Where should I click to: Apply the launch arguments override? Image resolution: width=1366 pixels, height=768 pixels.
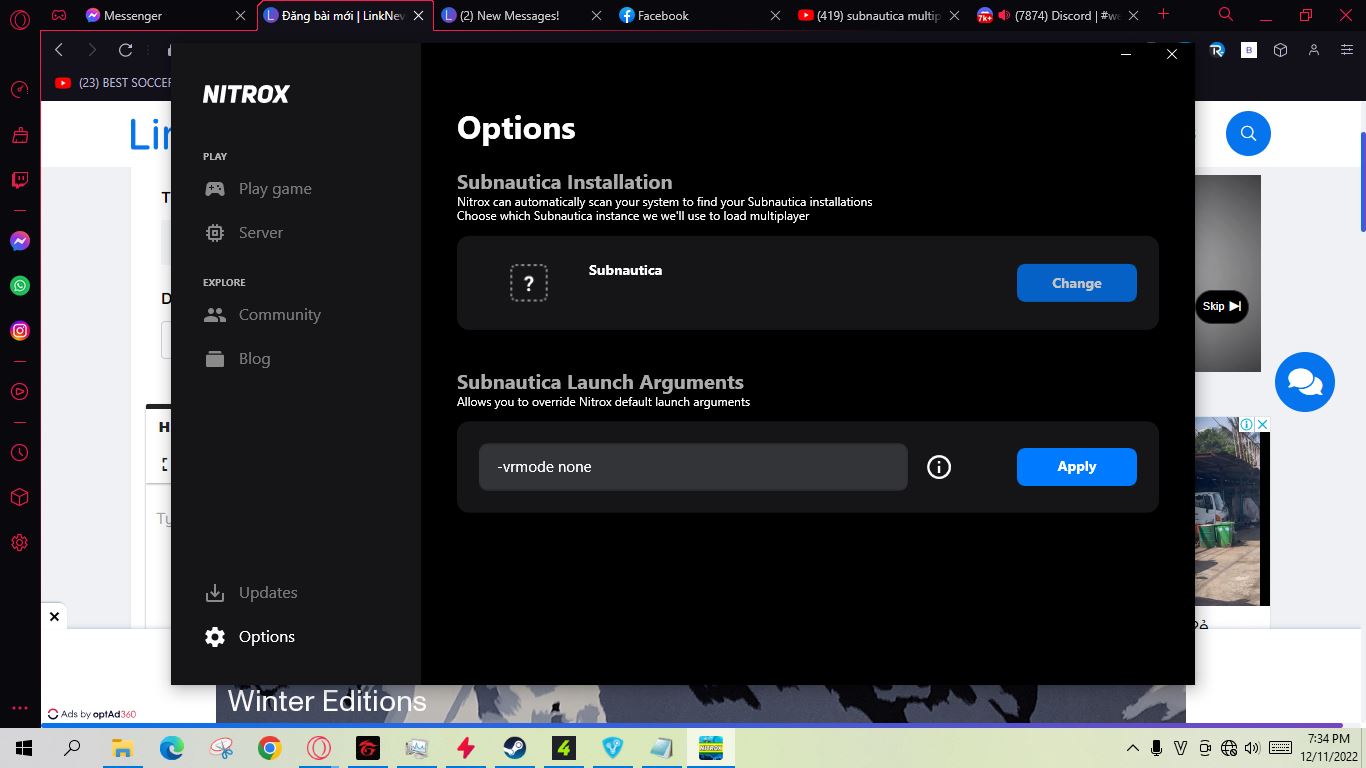pos(1076,466)
